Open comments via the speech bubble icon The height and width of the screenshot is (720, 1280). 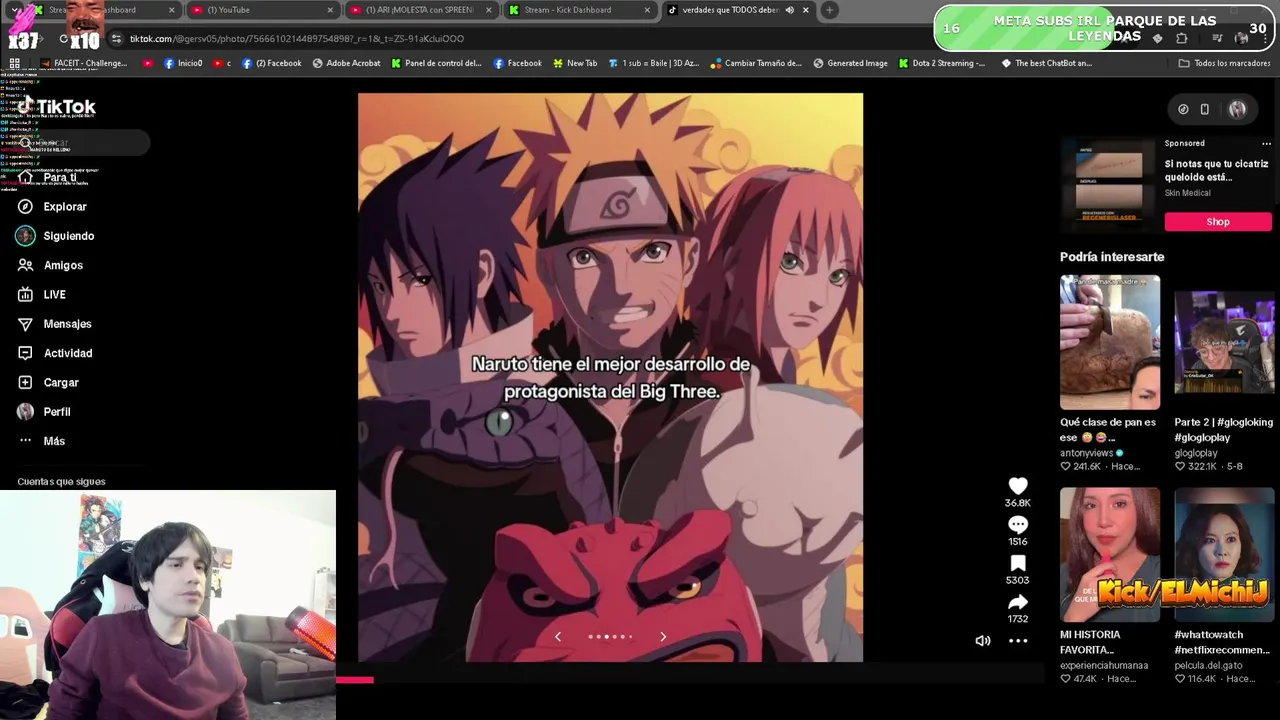pos(1018,525)
